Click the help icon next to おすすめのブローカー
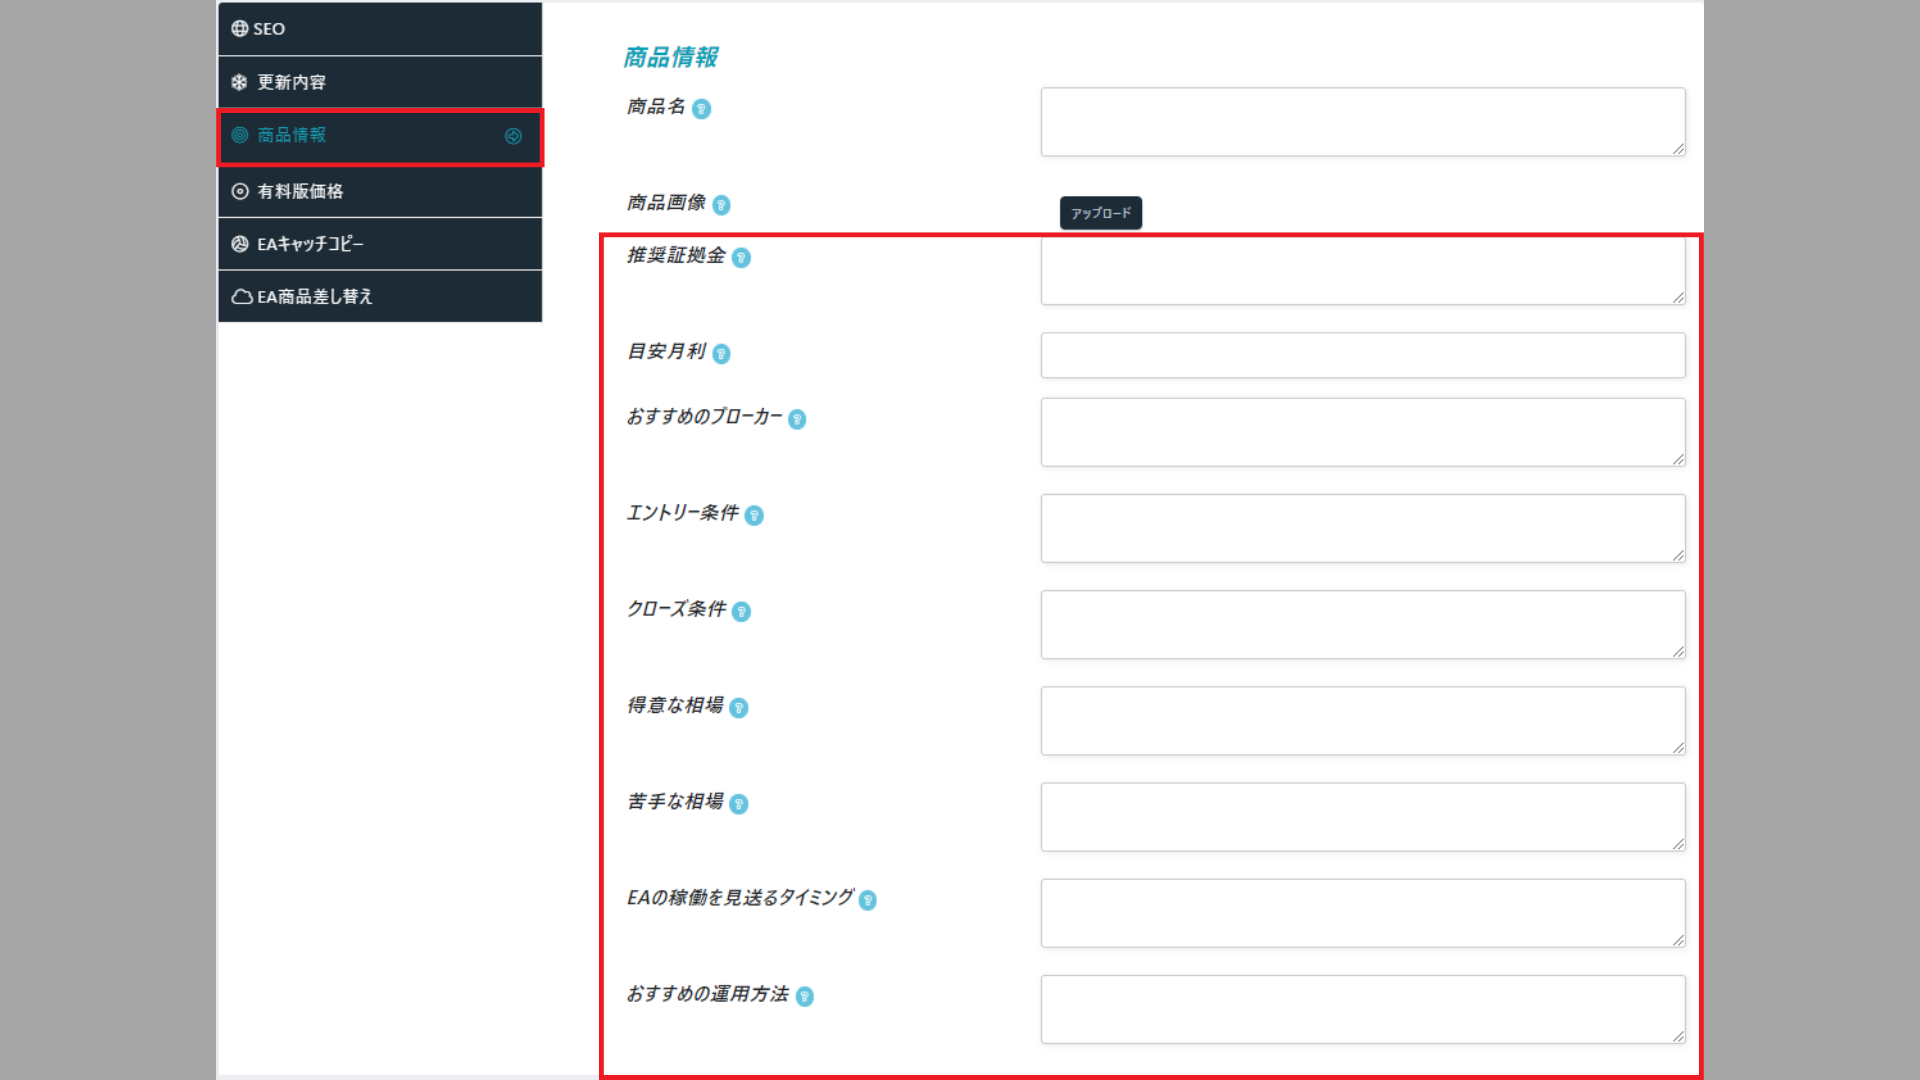Image resolution: width=1920 pixels, height=1080 pixels. click(x=797, y=419)
